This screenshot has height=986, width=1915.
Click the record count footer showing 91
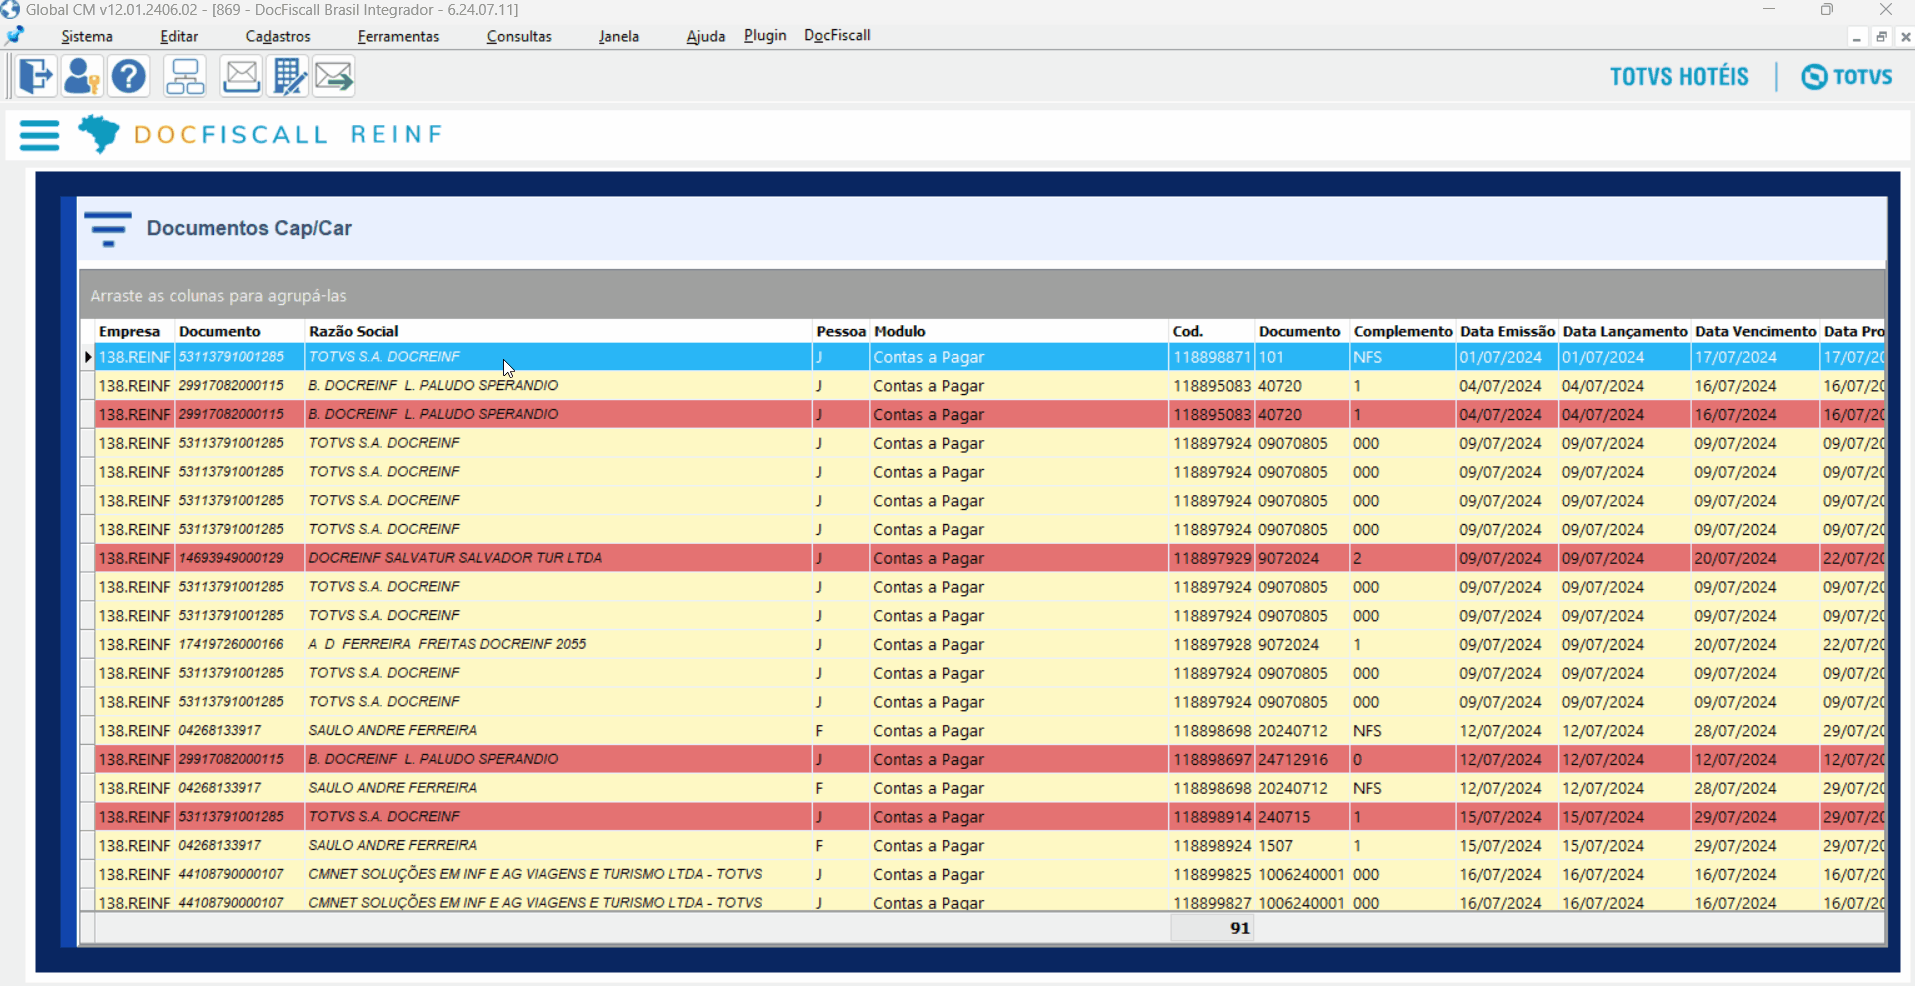coord(1212,928)
